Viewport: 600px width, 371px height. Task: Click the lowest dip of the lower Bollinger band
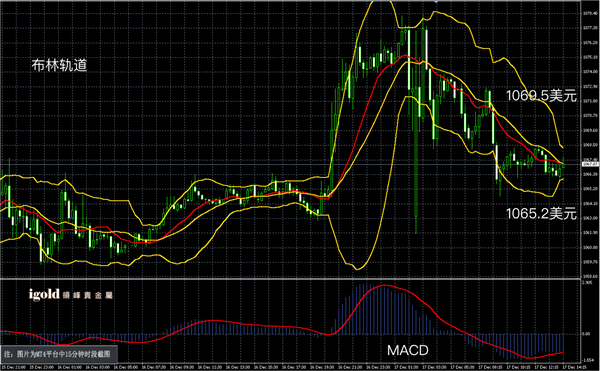pyautogui.click(x=357, y=268)
